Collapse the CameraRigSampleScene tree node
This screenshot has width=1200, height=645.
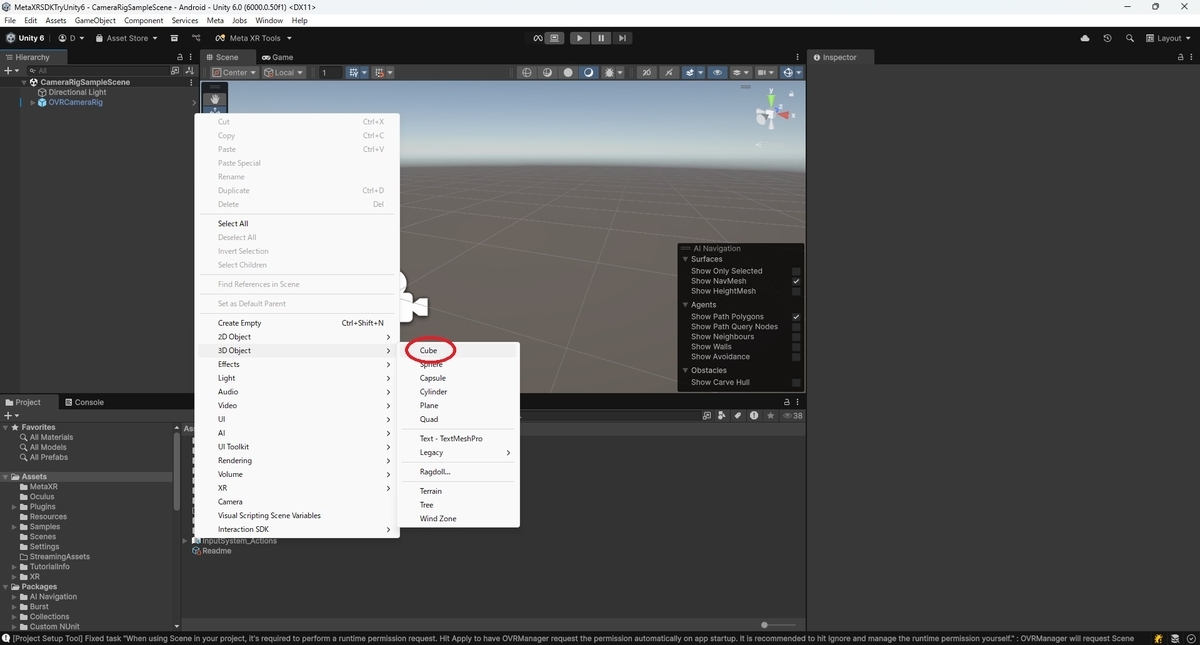25,82
